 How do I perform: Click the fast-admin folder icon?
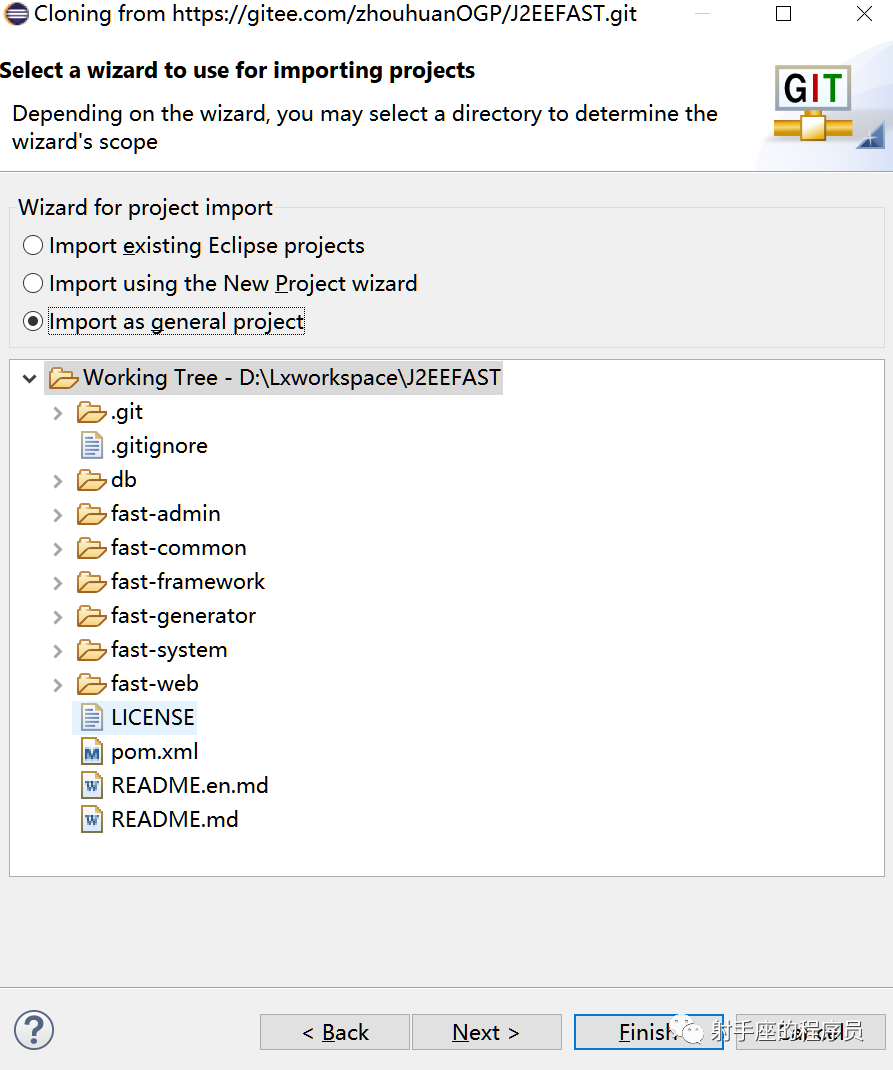pos(92,514)
